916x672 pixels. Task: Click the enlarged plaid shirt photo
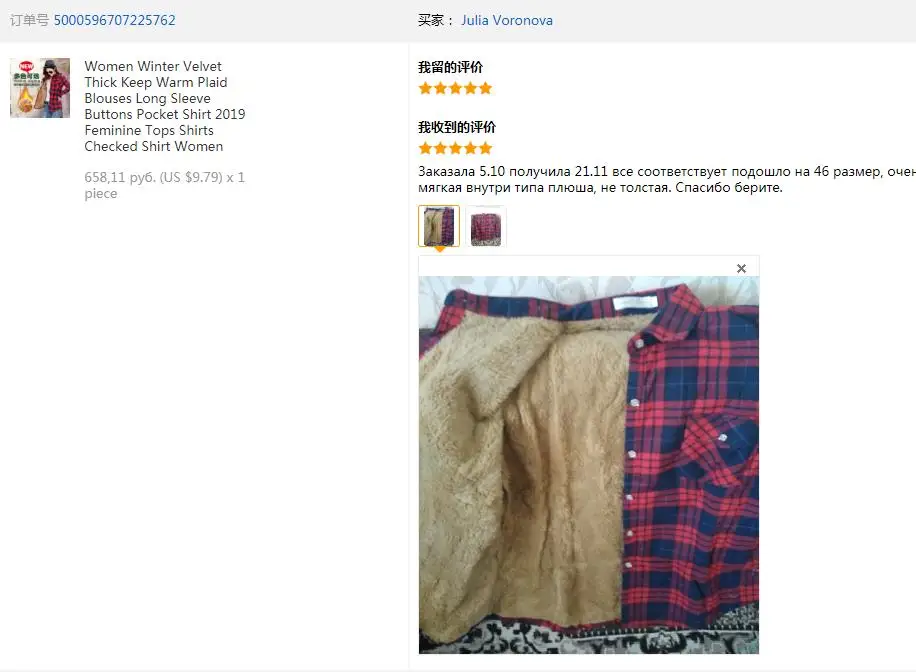coord(589,465)
